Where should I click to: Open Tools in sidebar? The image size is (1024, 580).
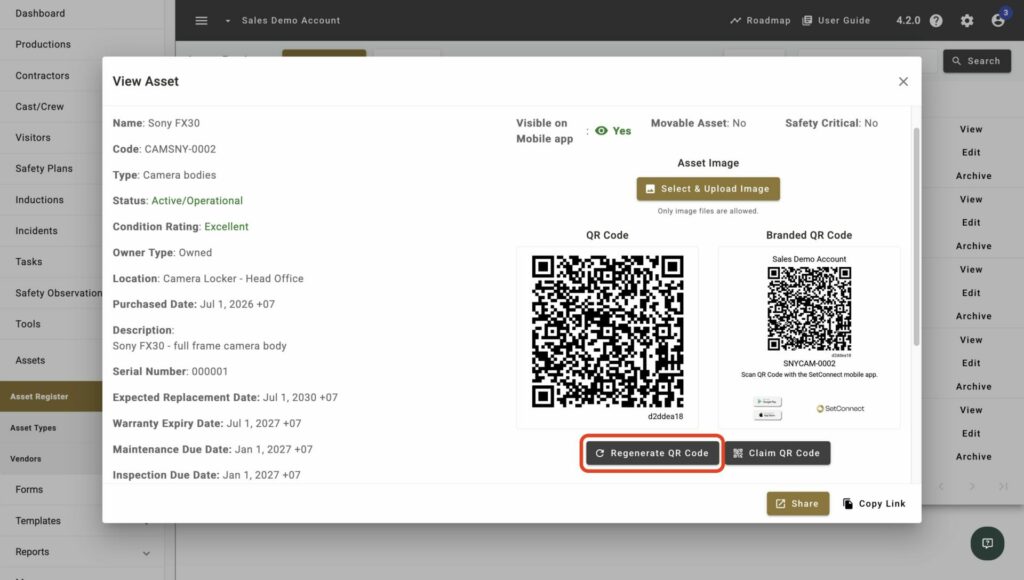click(x=27, y=324)
